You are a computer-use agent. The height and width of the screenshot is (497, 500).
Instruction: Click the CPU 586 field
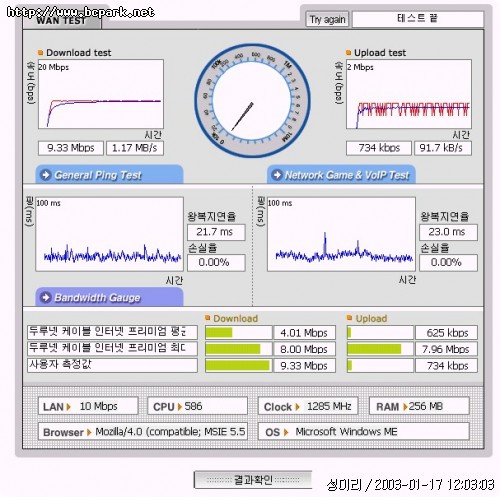pos(197,406)
